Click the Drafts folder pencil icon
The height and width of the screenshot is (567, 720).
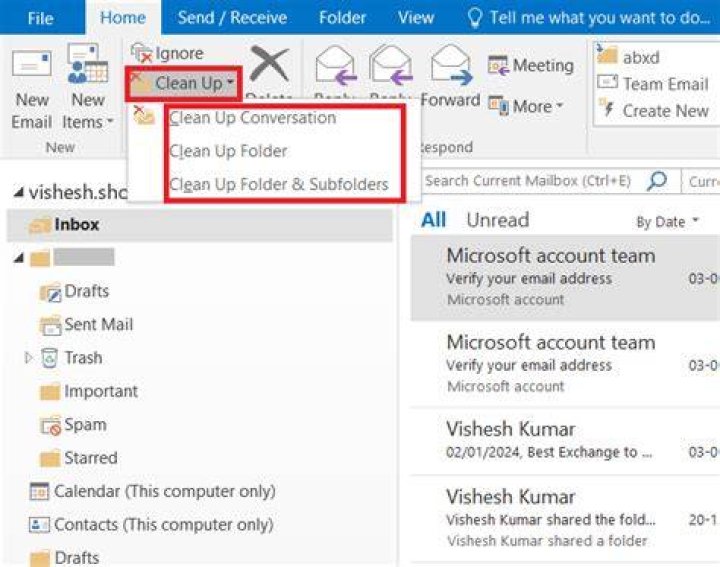click(50, 292)
